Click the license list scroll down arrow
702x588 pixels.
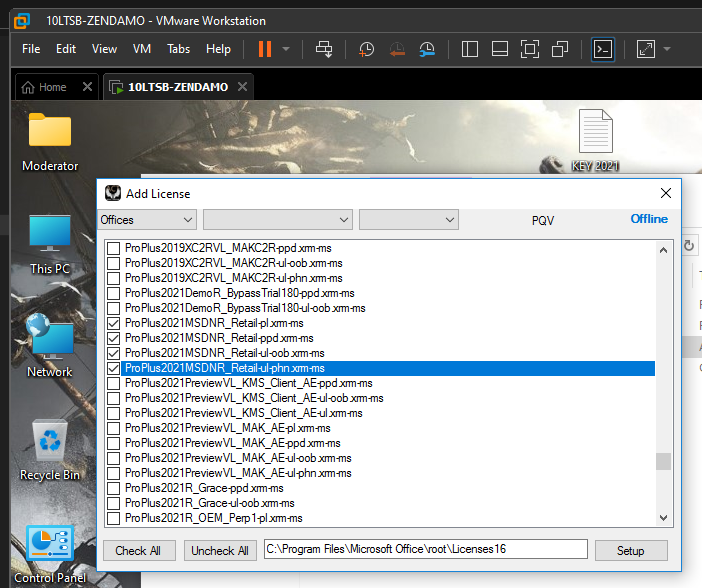tap(663, 518)
